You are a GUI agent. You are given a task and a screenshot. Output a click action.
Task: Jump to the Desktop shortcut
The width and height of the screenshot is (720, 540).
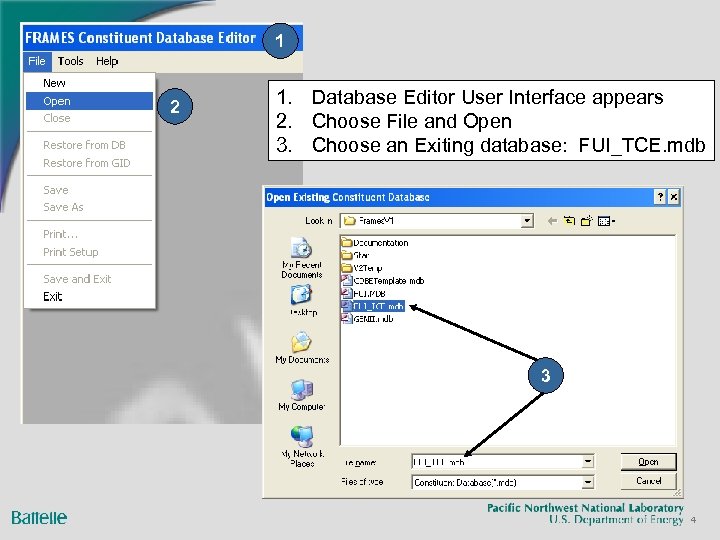(x=303, y=300)
